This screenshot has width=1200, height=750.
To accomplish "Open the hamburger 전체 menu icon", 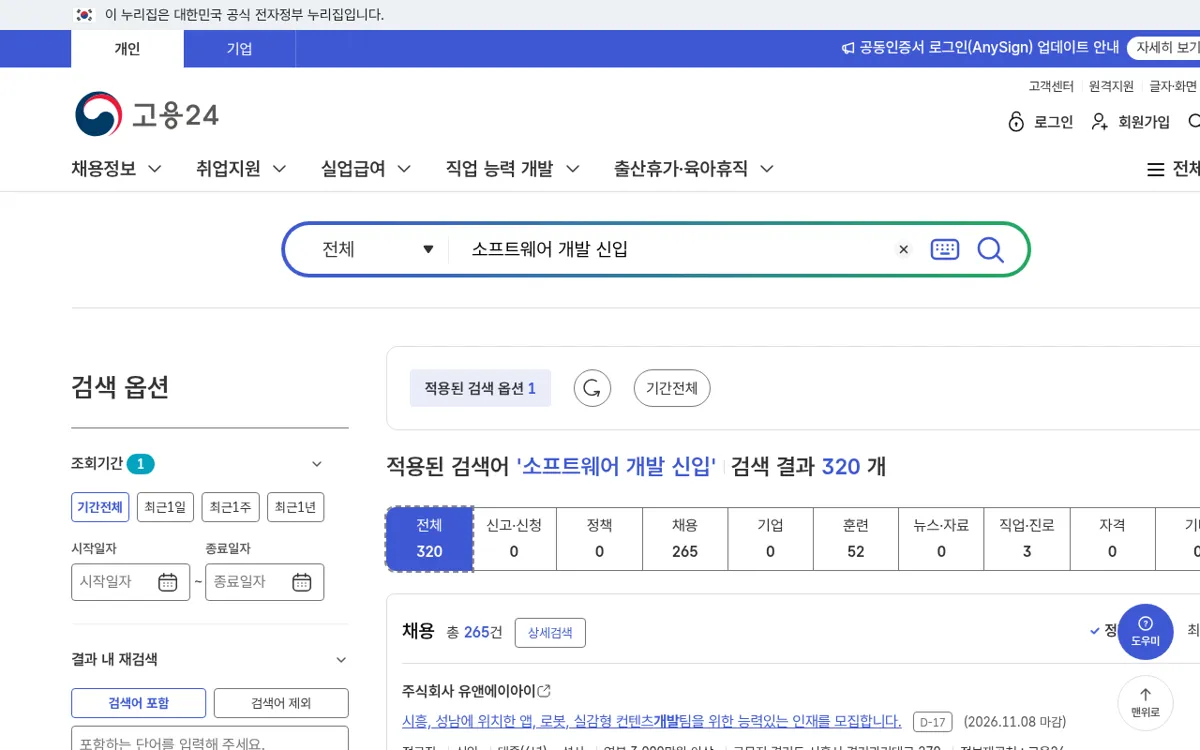I will click(1156, 170).
